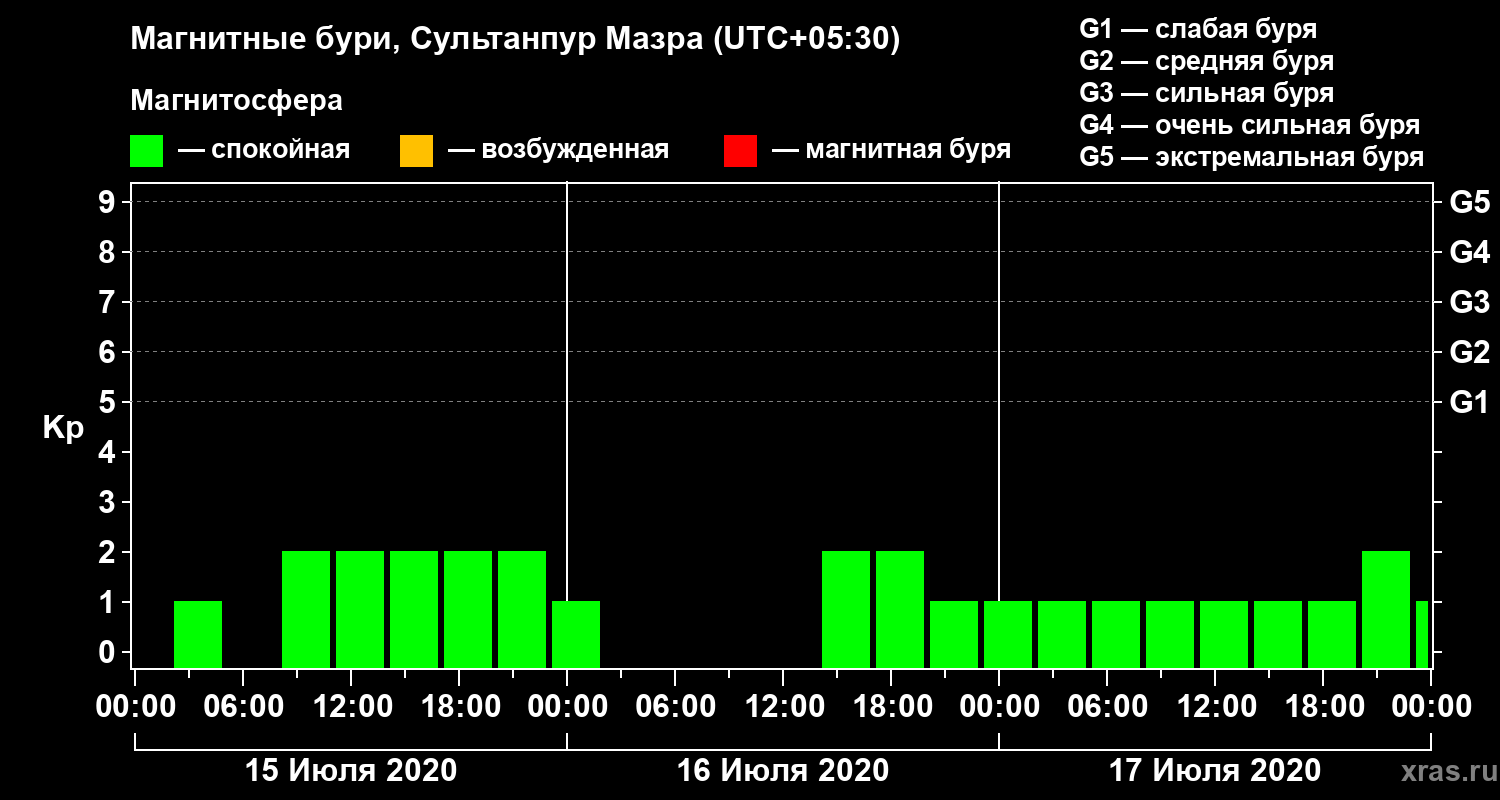The height and width of the screenshot is (800, 1500).
Task: Click the 'G4' label on right axis
Action: (1469, 252)
